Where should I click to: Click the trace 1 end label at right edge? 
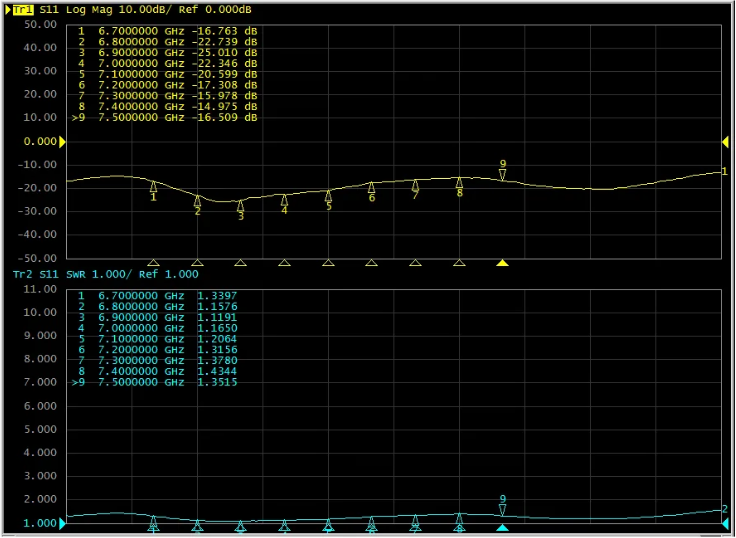point(725,171)
